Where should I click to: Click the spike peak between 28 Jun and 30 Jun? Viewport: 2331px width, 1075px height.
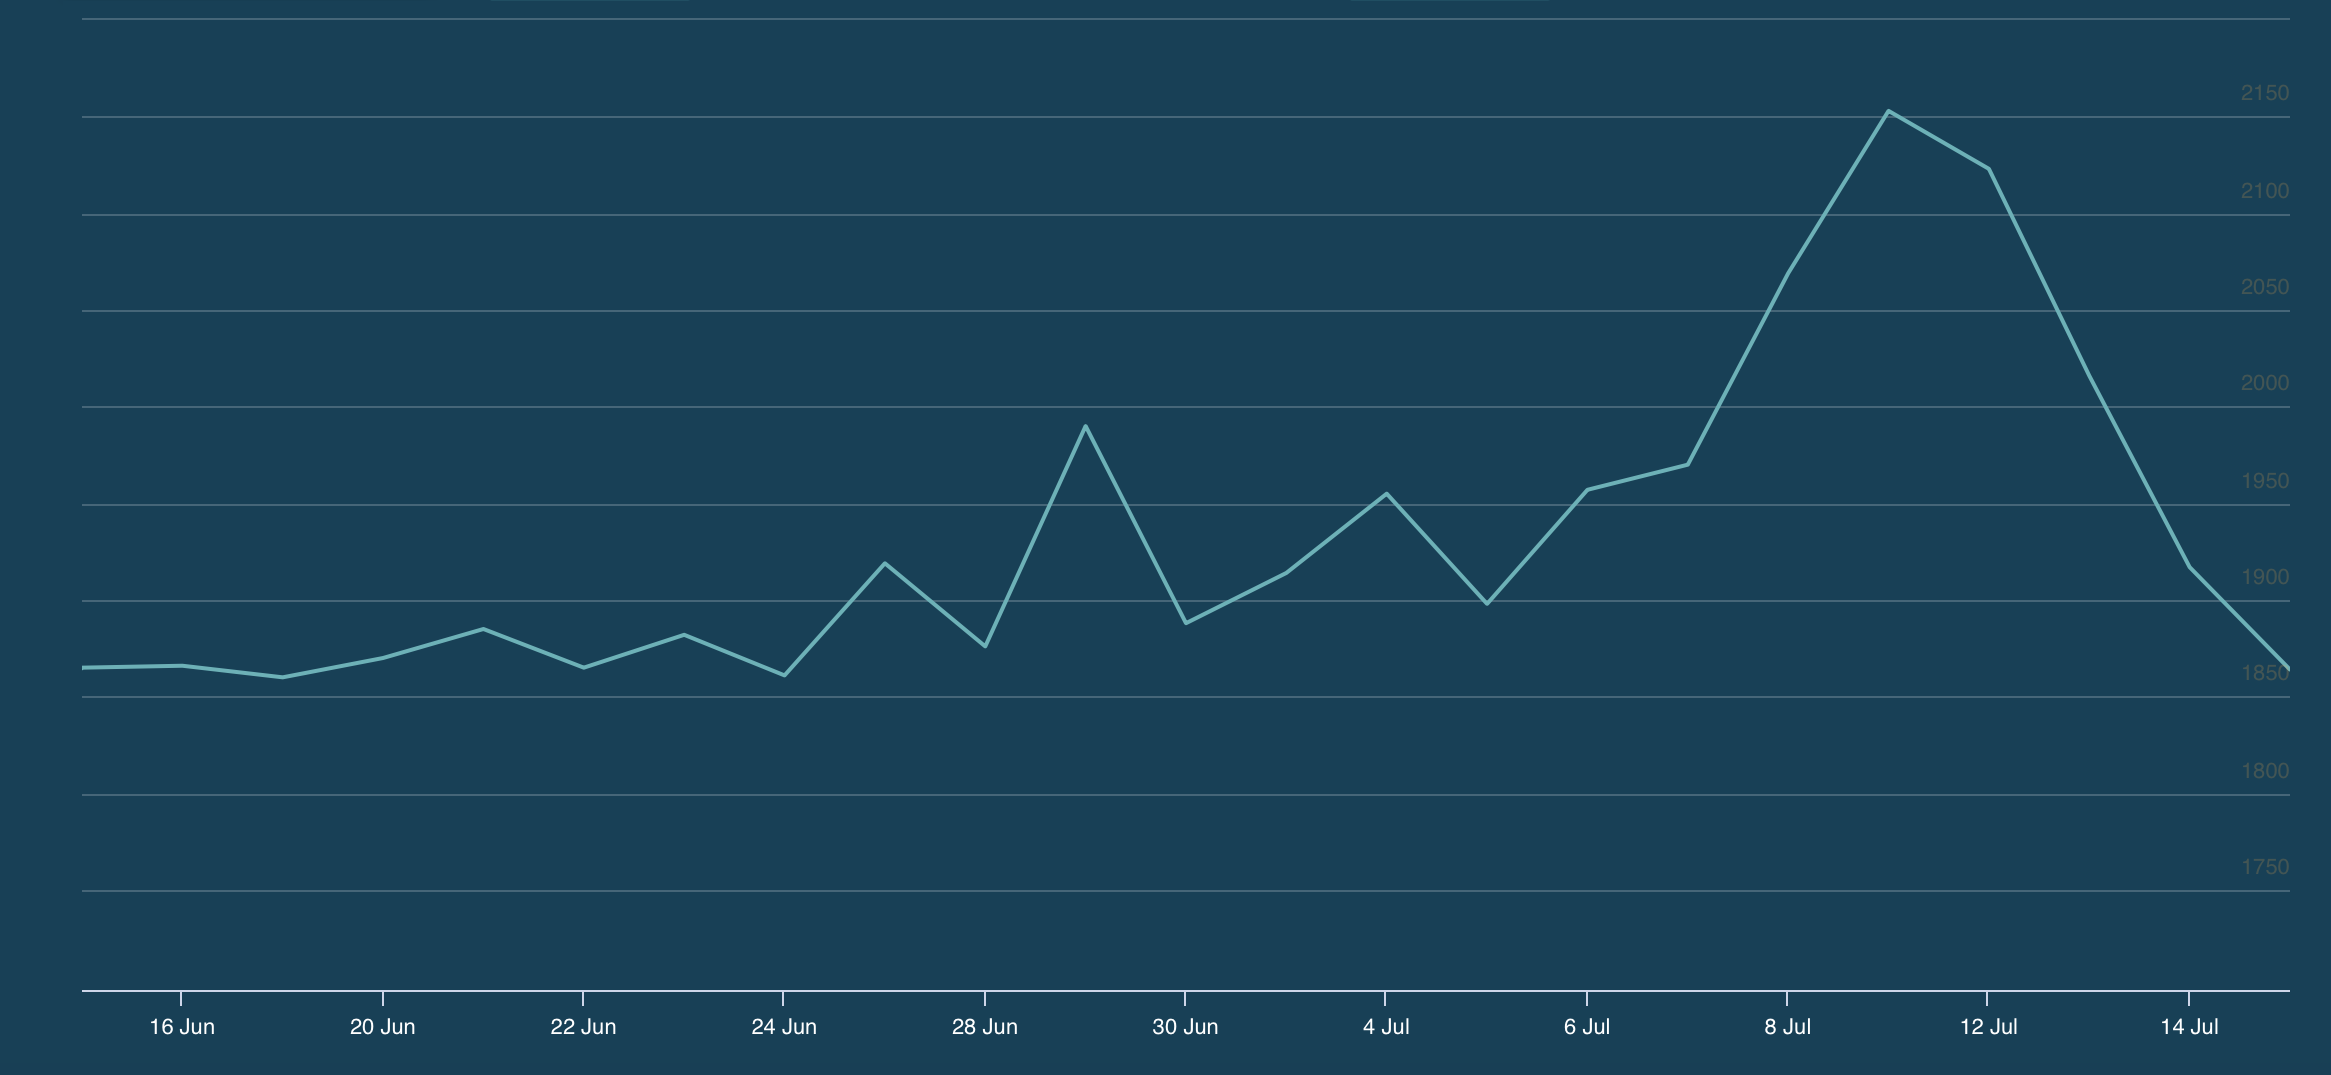(x=1085, y=426)
